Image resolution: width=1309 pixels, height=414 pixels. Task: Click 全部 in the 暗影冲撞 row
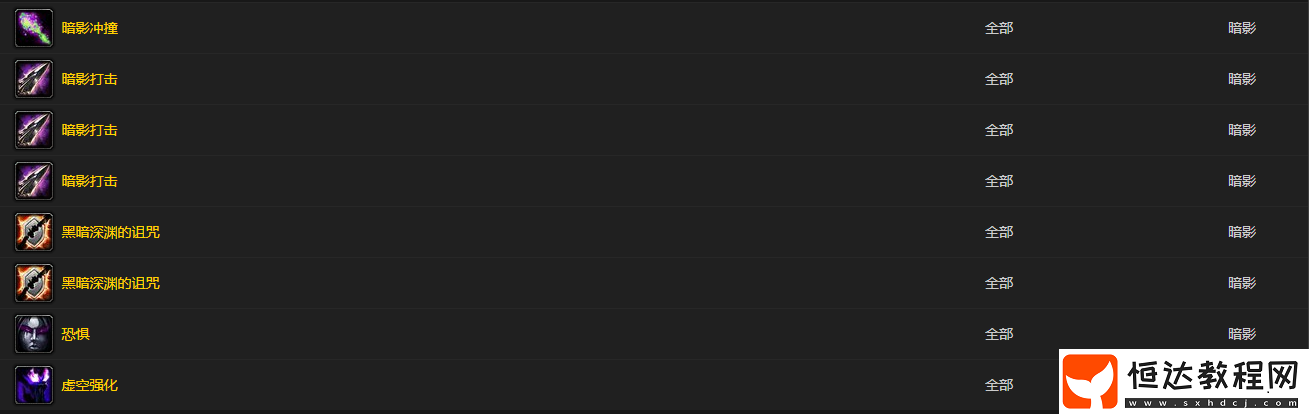point(999,28)
